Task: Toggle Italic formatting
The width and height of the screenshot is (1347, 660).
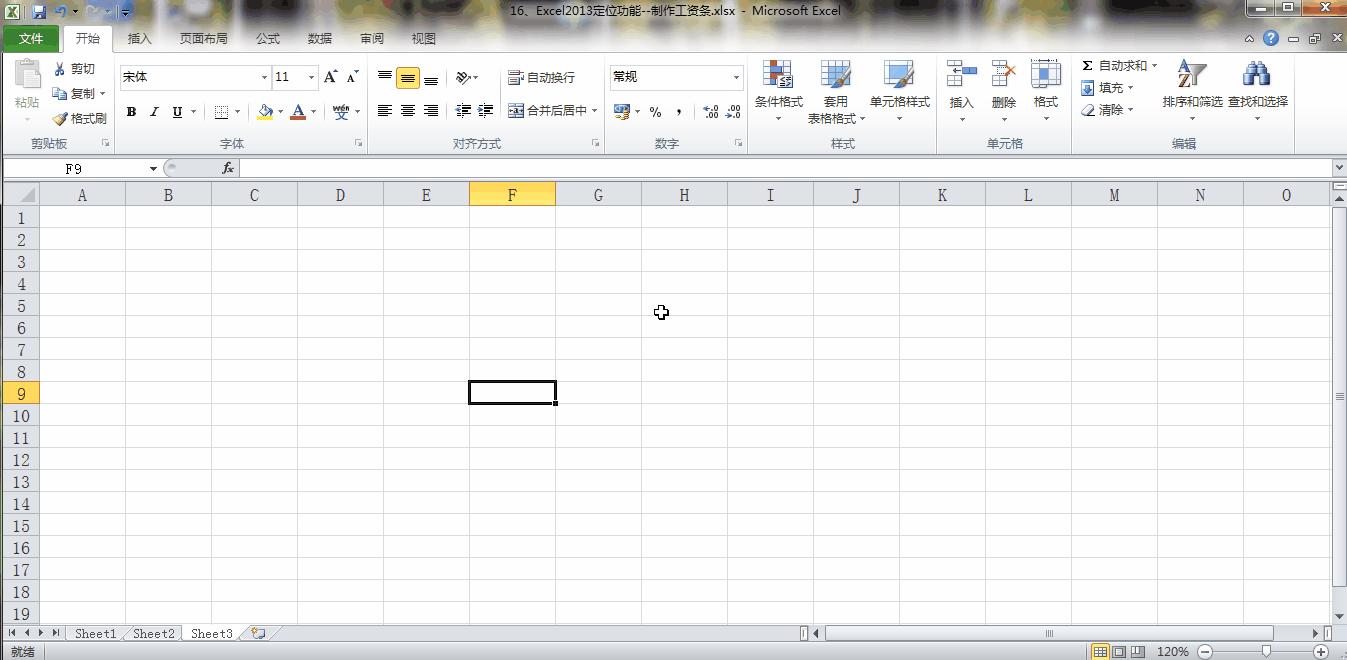Action: point(154,112)
